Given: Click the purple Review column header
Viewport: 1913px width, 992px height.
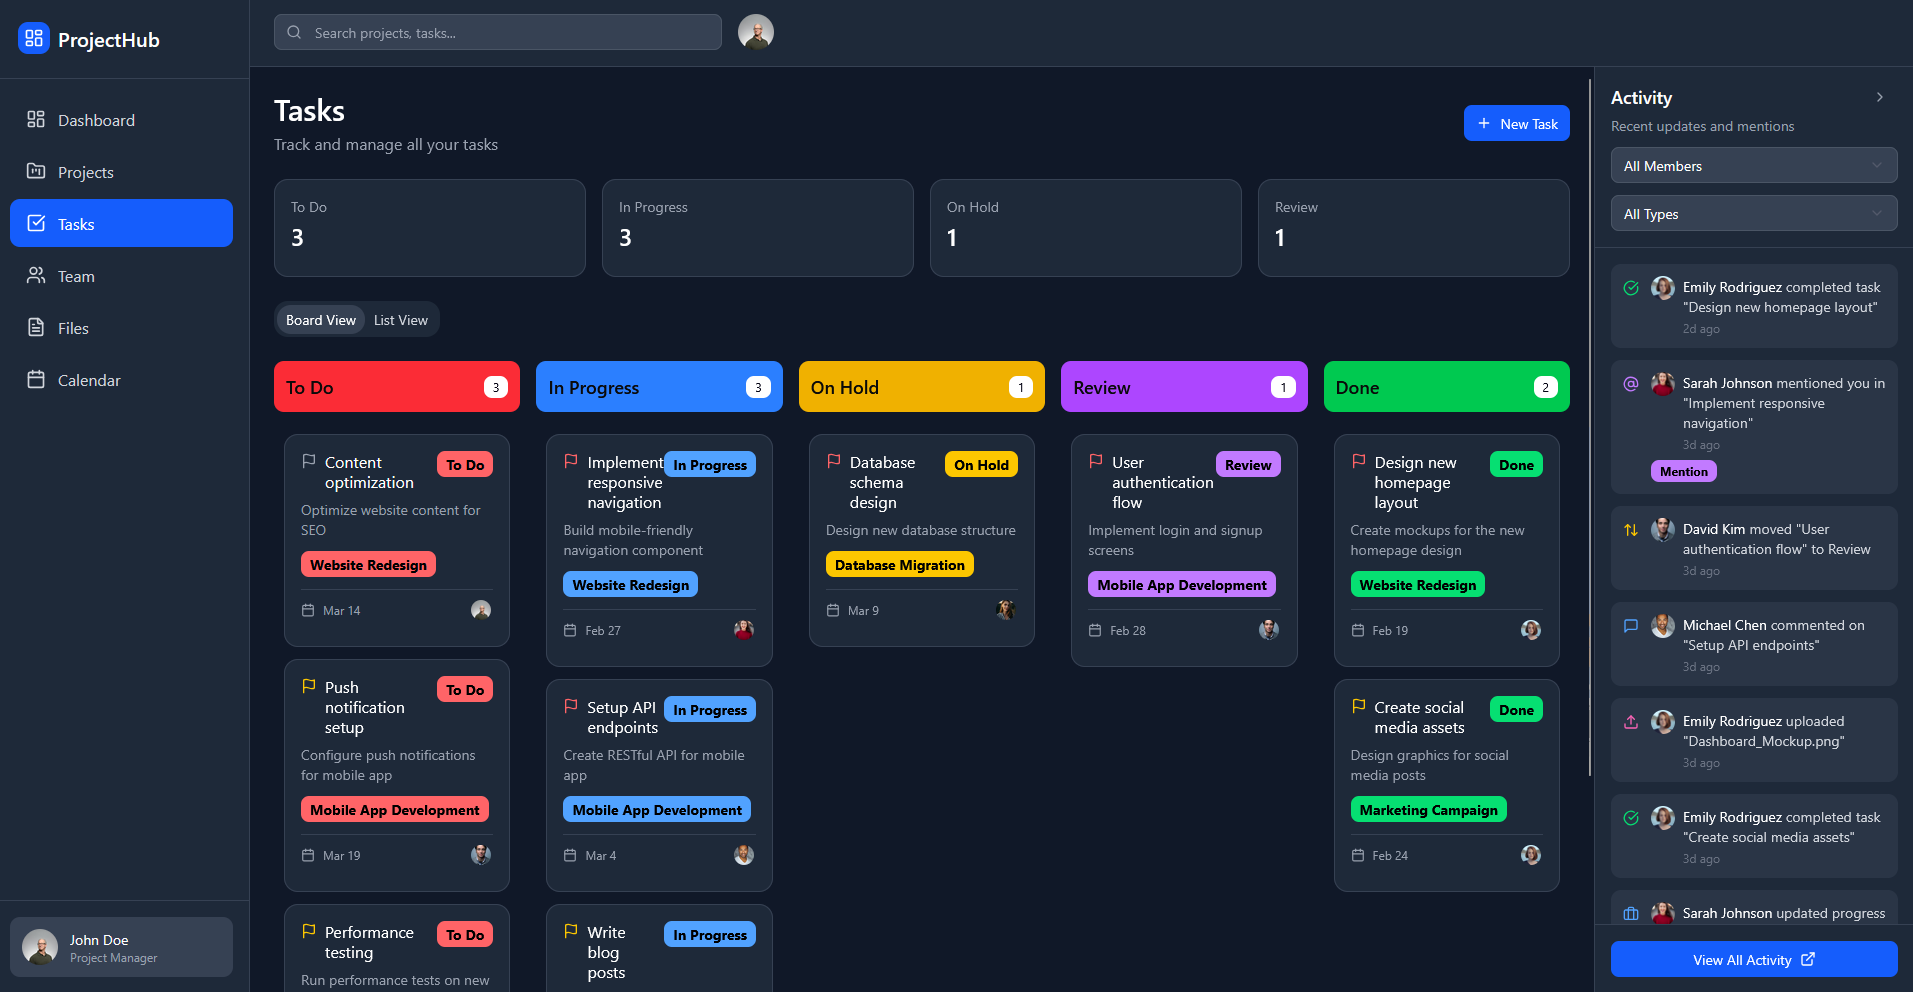Looking at the screenshot, I should tap(1183, 387).
